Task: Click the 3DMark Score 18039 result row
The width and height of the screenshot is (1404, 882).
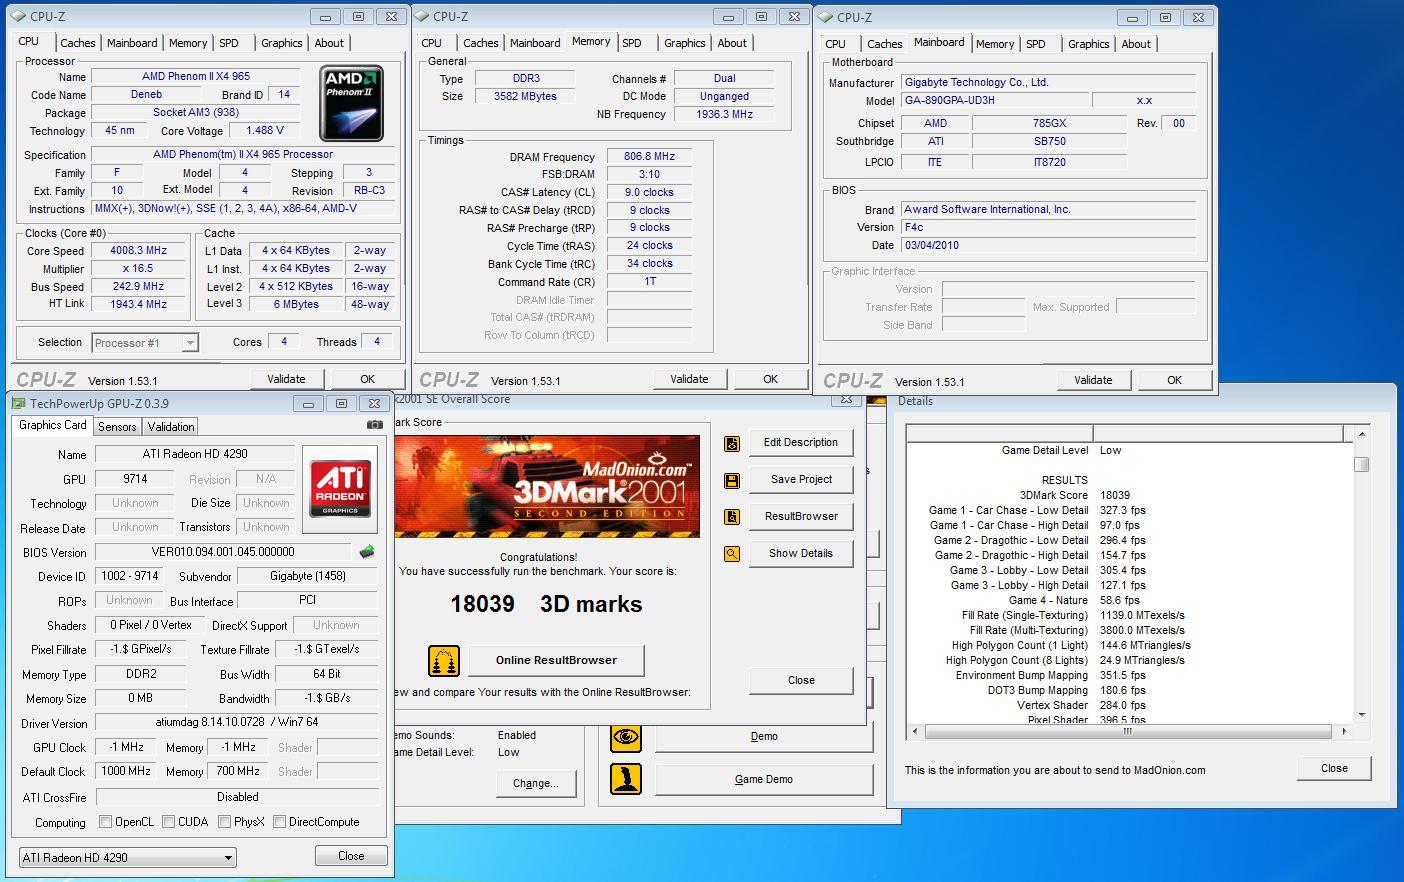Action: 1075,495
